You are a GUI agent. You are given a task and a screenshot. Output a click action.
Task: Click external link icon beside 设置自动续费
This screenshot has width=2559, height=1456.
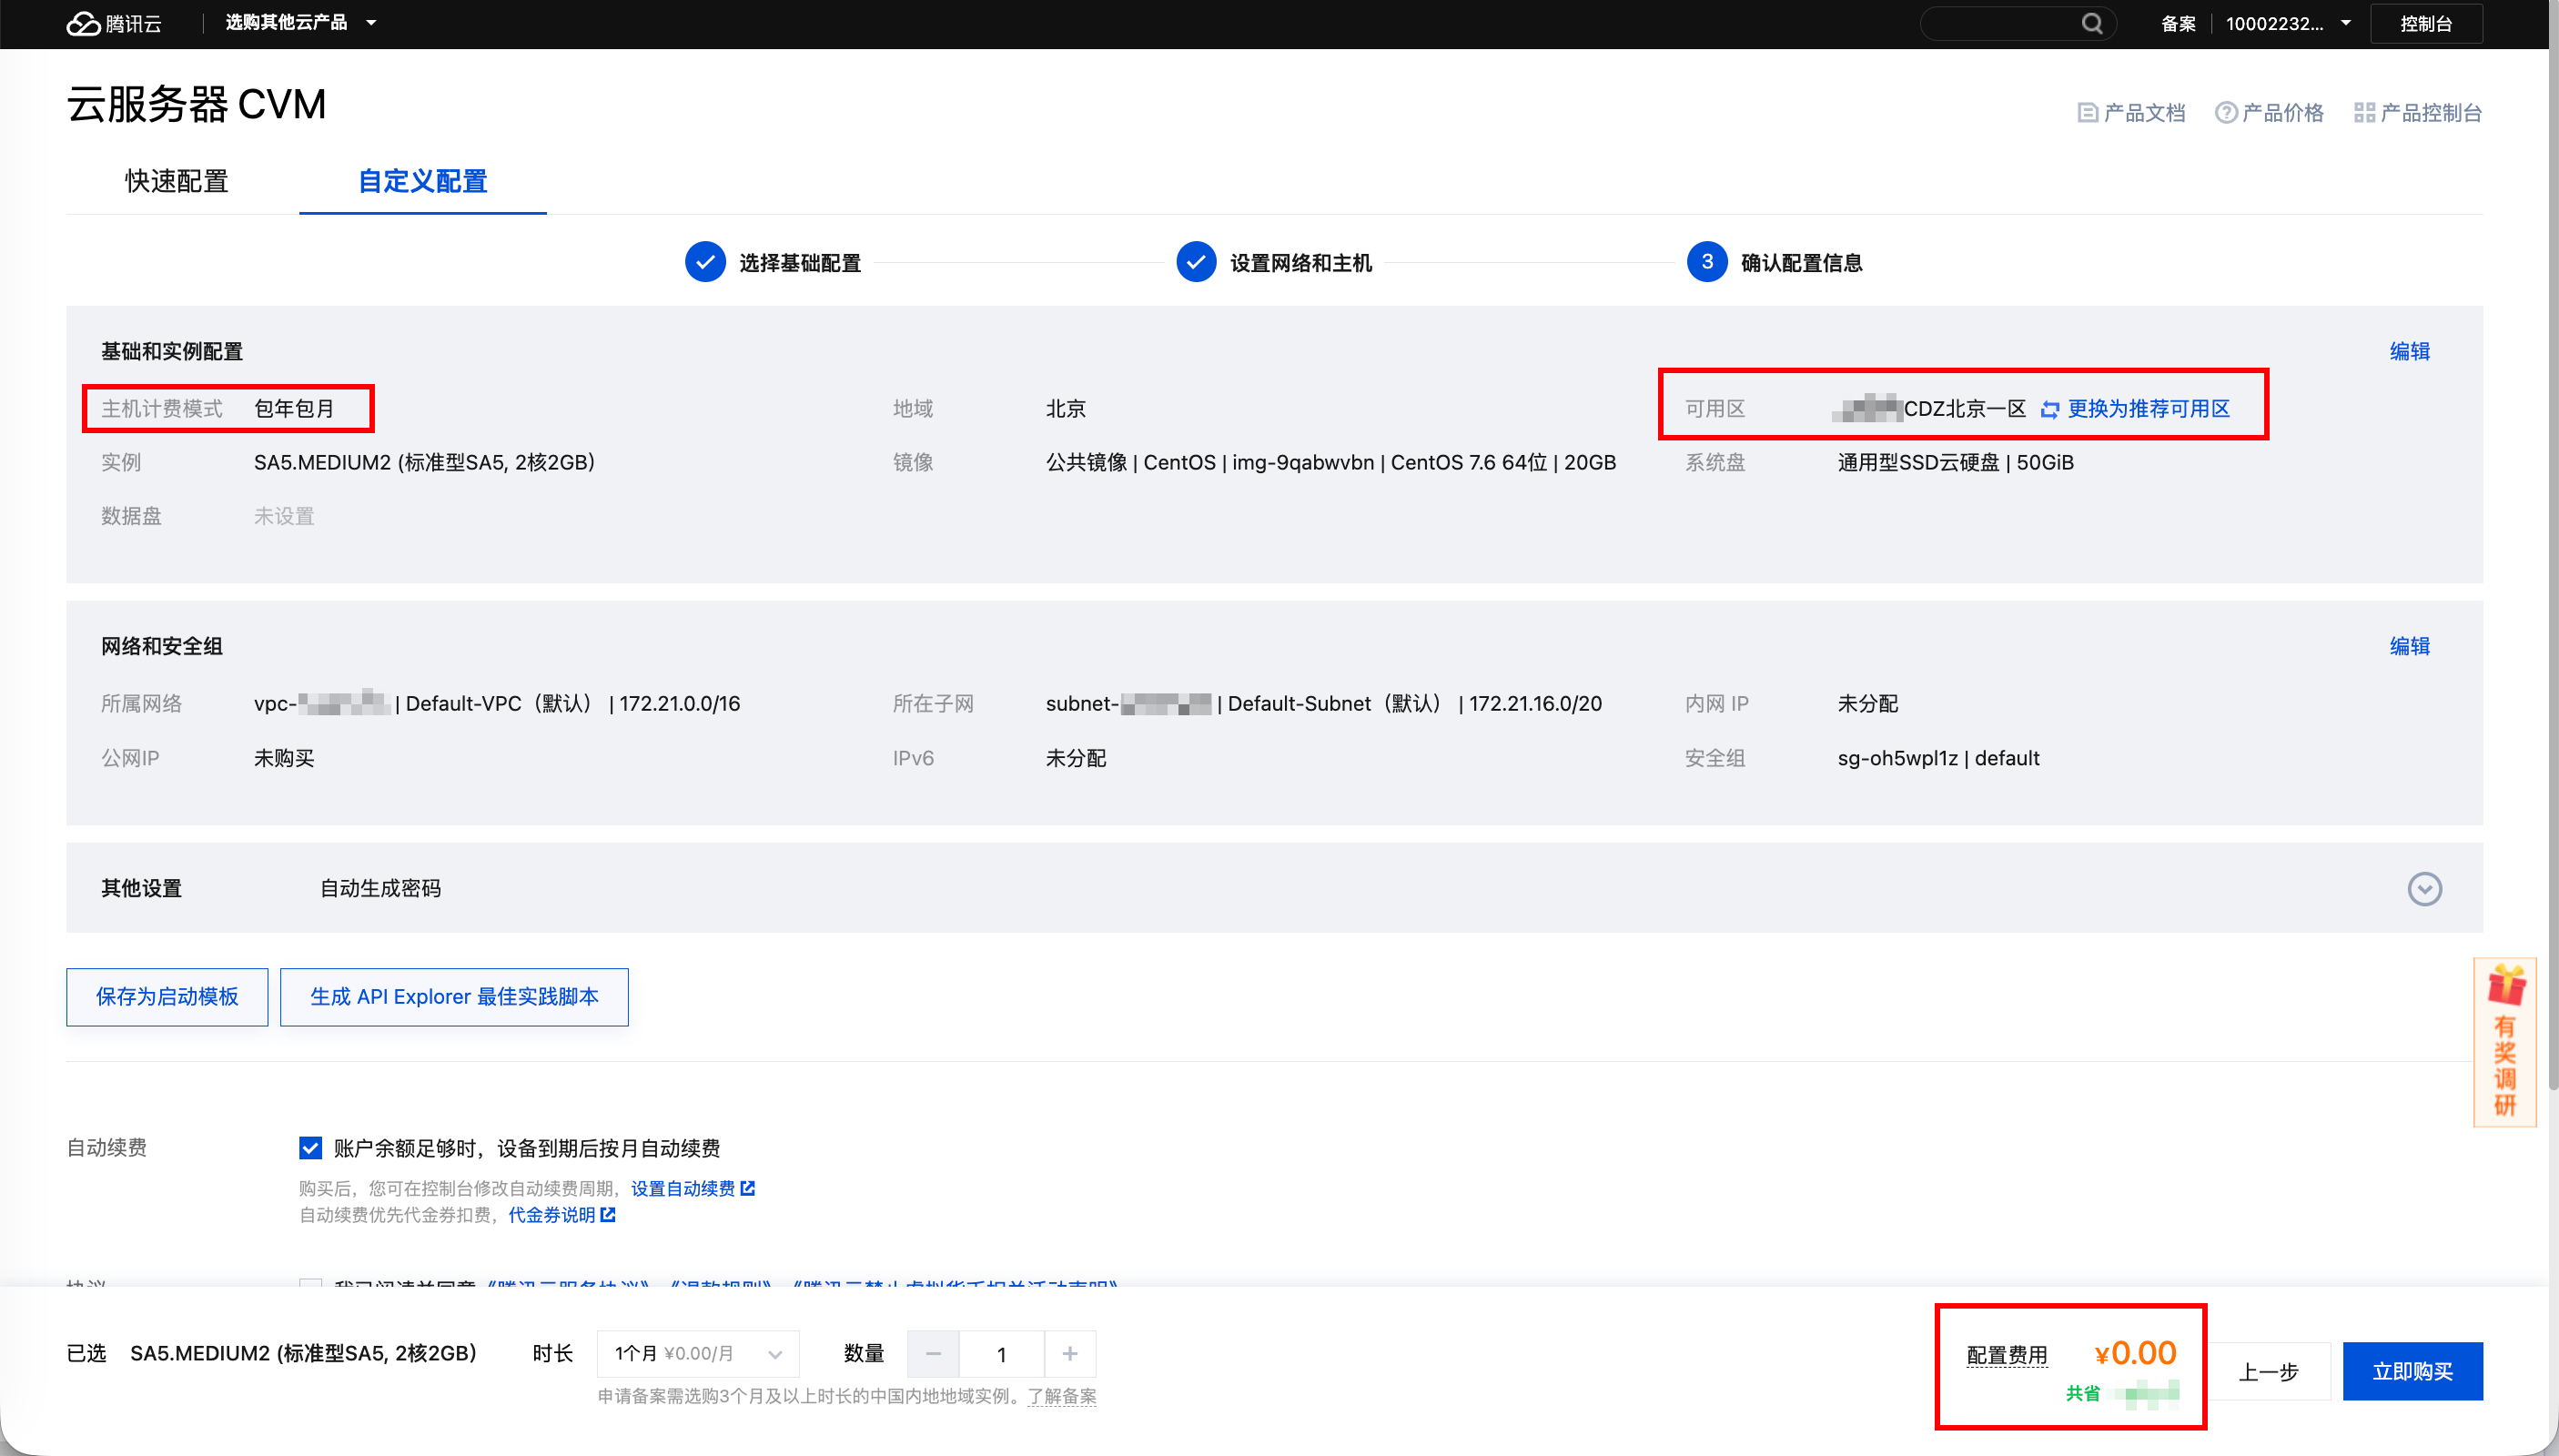748,1188
